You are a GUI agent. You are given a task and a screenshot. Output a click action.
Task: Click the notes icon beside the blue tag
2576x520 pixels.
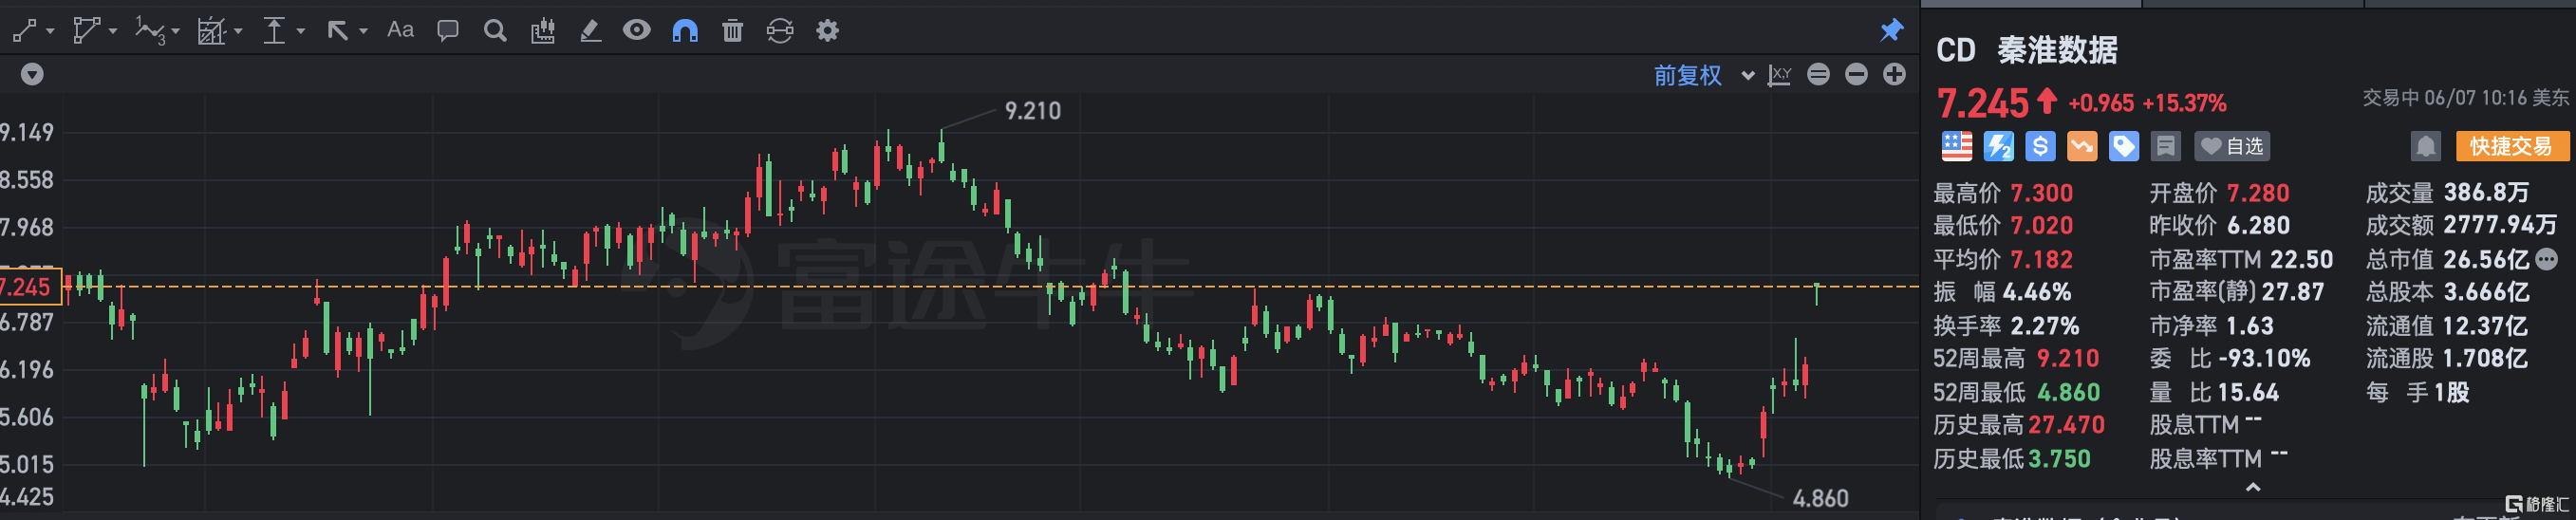click(2165, 147)
